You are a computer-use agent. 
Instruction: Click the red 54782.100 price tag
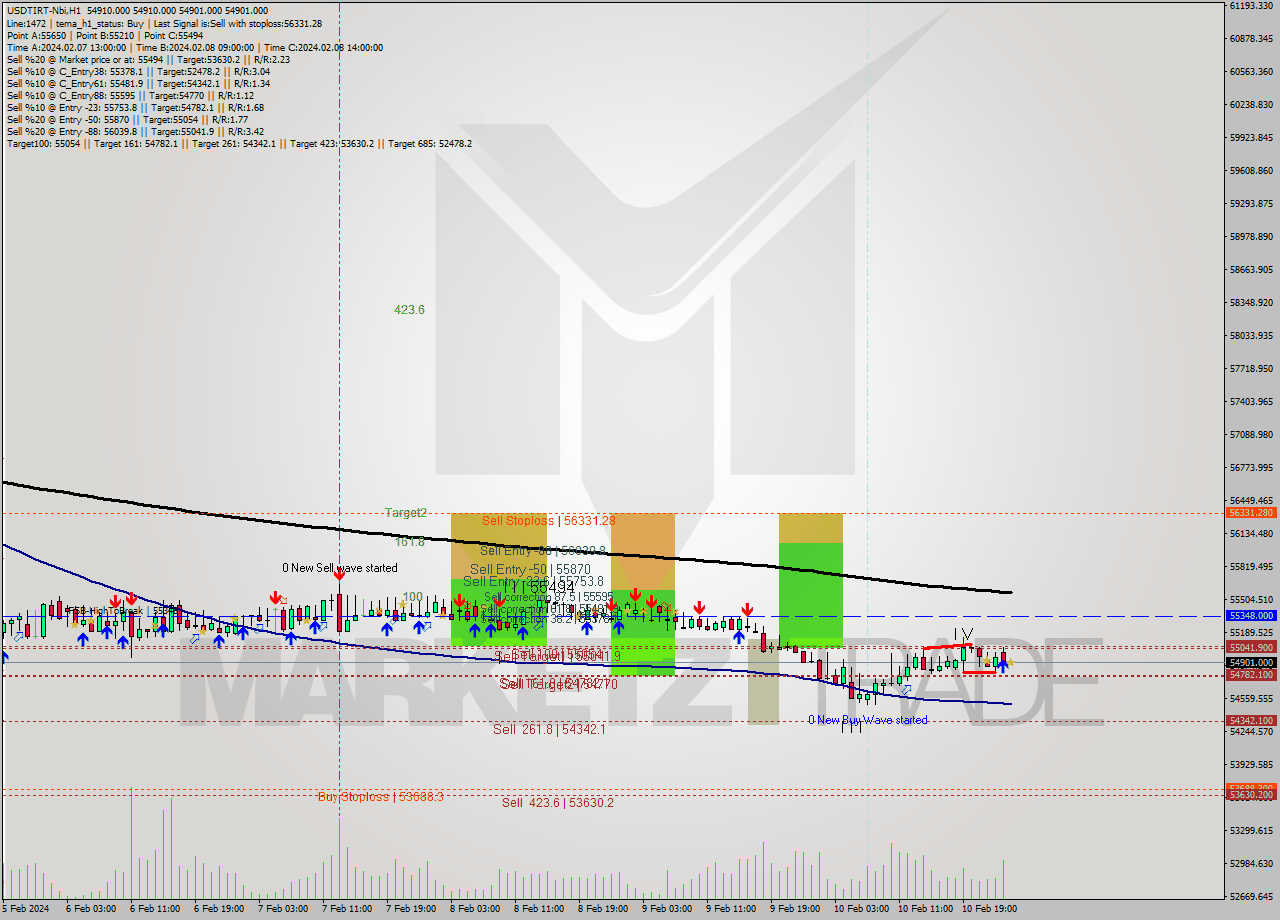1251,675
